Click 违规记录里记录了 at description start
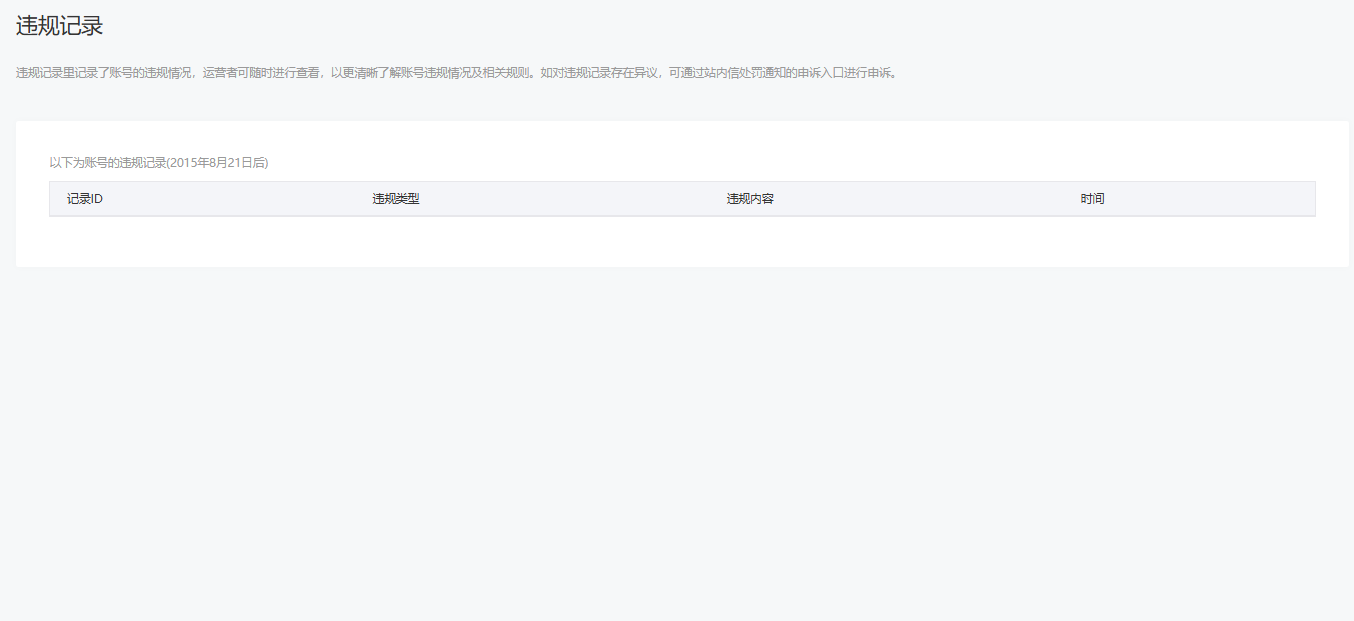 (62, 73)
